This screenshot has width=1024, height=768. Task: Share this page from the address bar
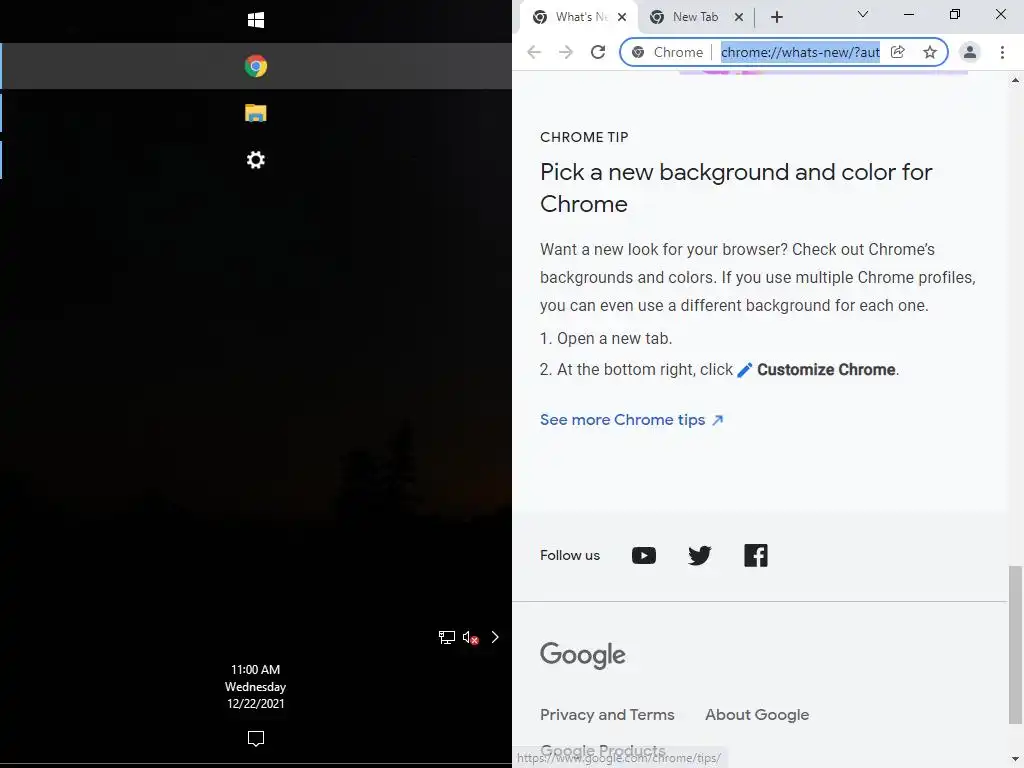point(898,52)
